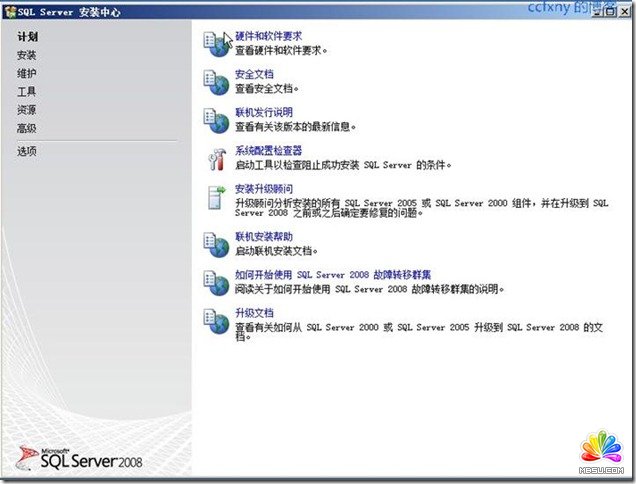Viewport: 636px width, 484px height.
Task: Select 计划 in the left sidebar
Action: (x=27, y=37)
